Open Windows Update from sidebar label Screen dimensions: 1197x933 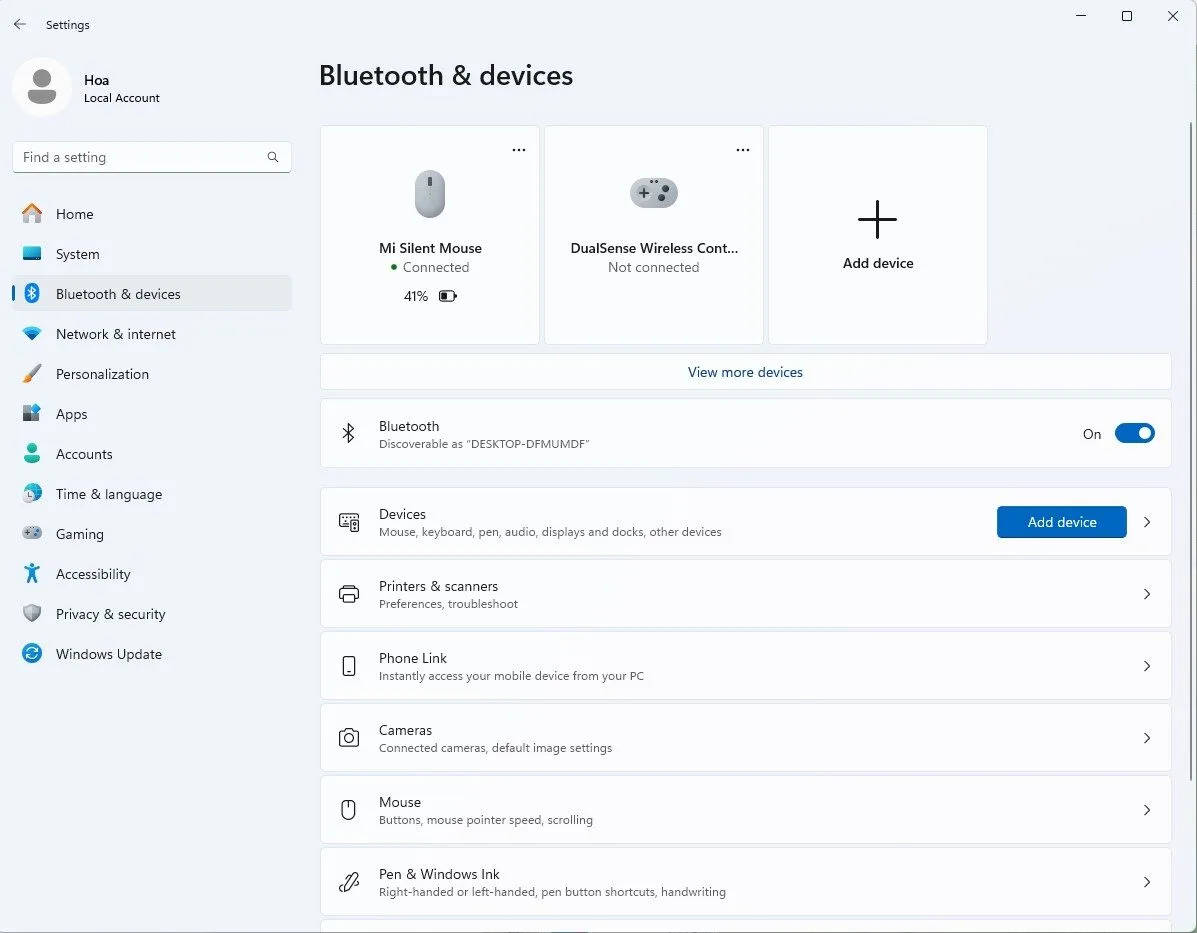(108, 654)
